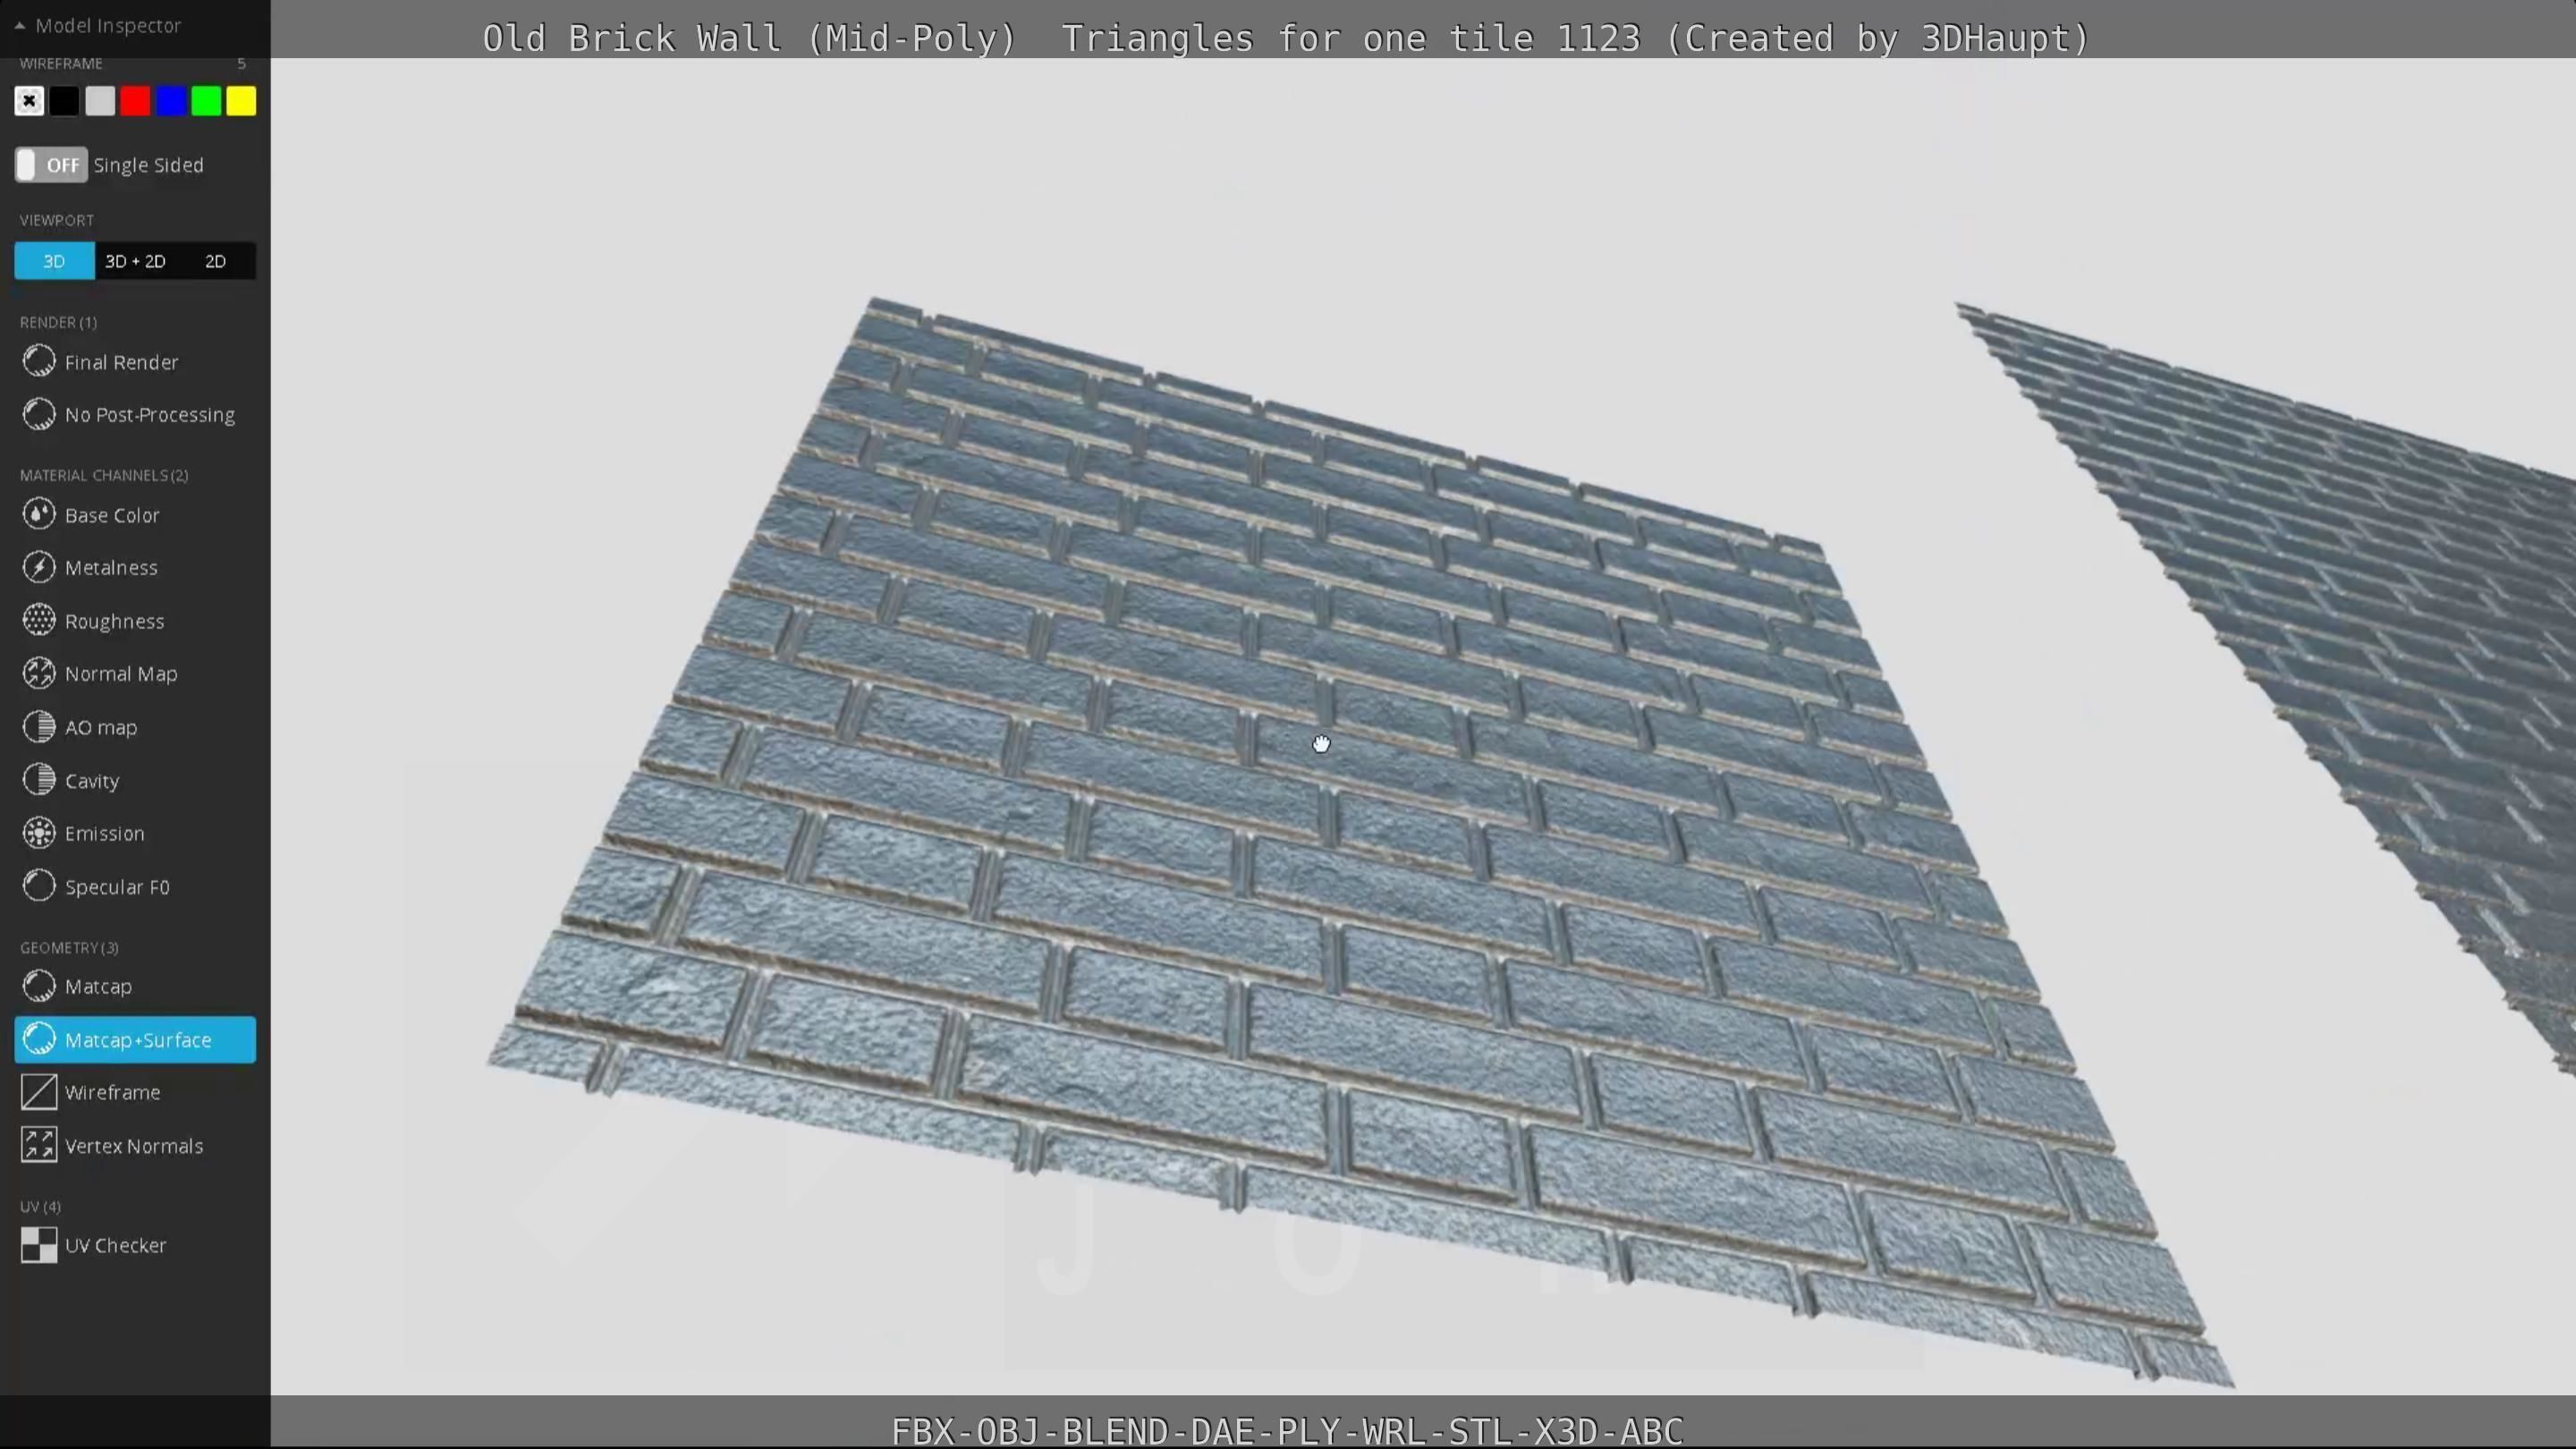Click the Model Inspector title text

tap(108, 26)
